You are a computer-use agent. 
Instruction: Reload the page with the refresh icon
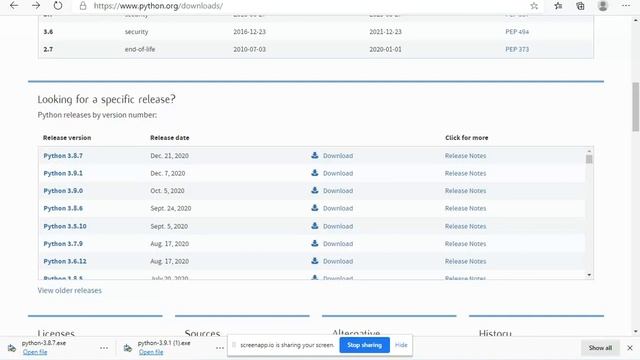coord(58,6)
